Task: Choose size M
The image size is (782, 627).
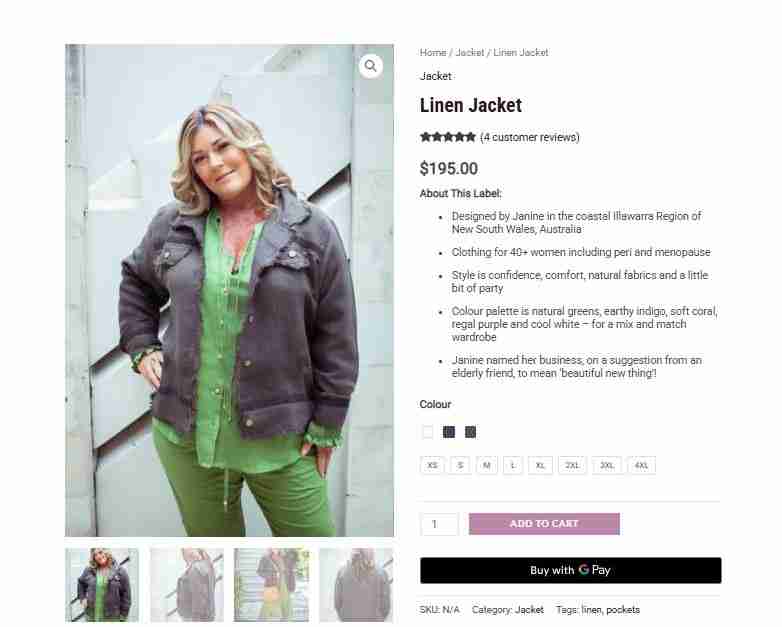Action: tap(487, 465)
